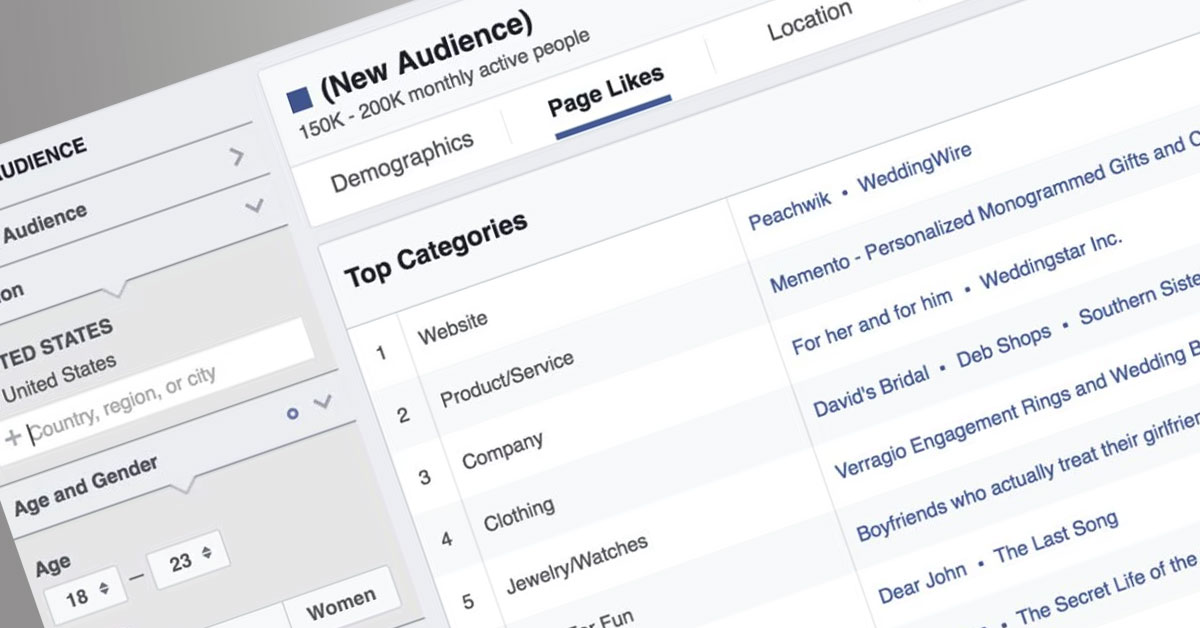Open the location dropdown chevron
Image resolution: width=1200 pixels, height=628 pixels.
[322, 402]
